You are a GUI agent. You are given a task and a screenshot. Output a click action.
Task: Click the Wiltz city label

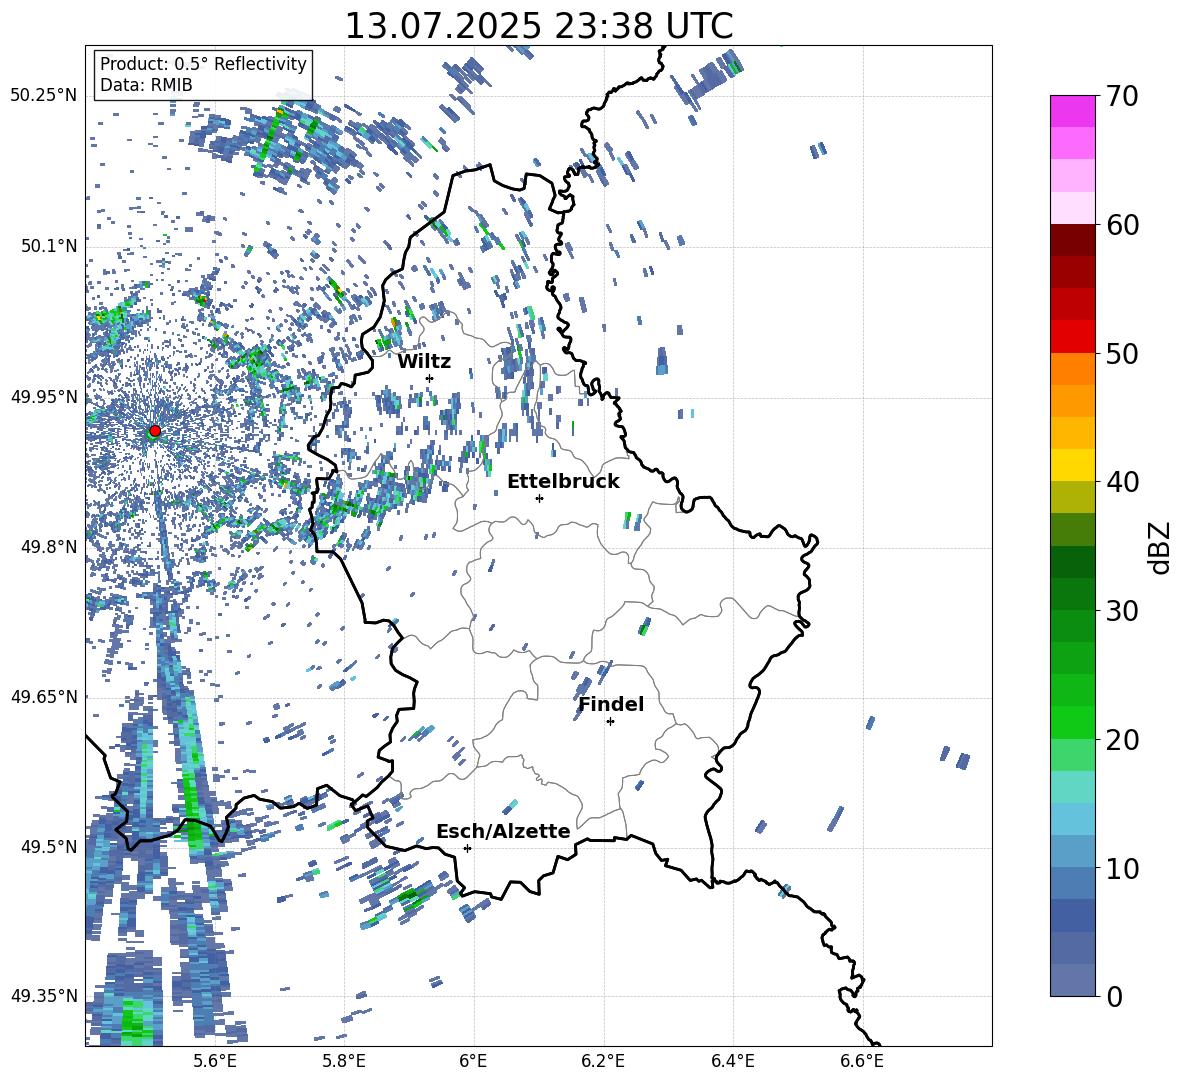click(424, 362)
